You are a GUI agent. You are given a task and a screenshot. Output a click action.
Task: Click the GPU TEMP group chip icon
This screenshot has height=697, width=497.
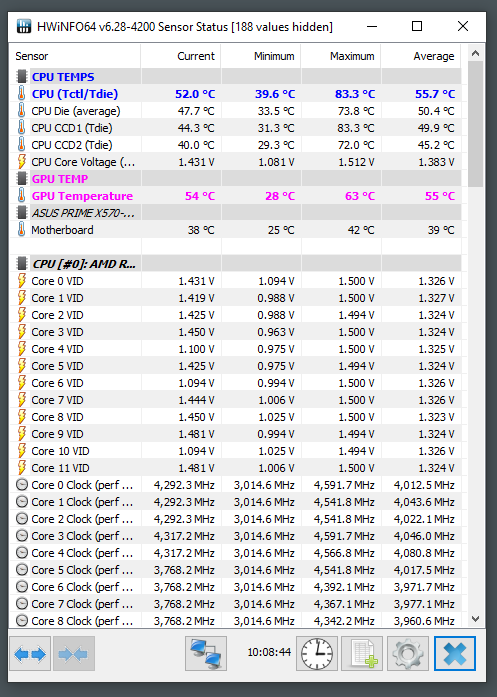pyautogui.click(x=21, y=179)
